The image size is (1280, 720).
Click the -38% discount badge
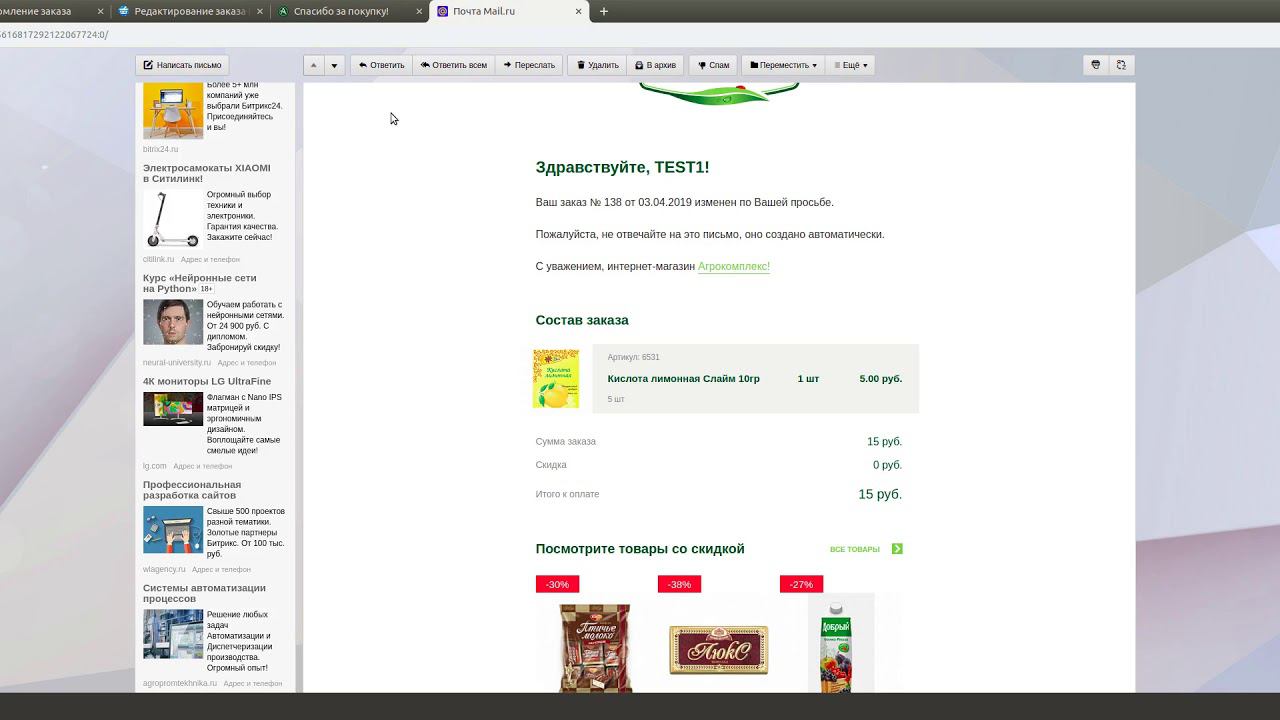(x=679, y=584)
